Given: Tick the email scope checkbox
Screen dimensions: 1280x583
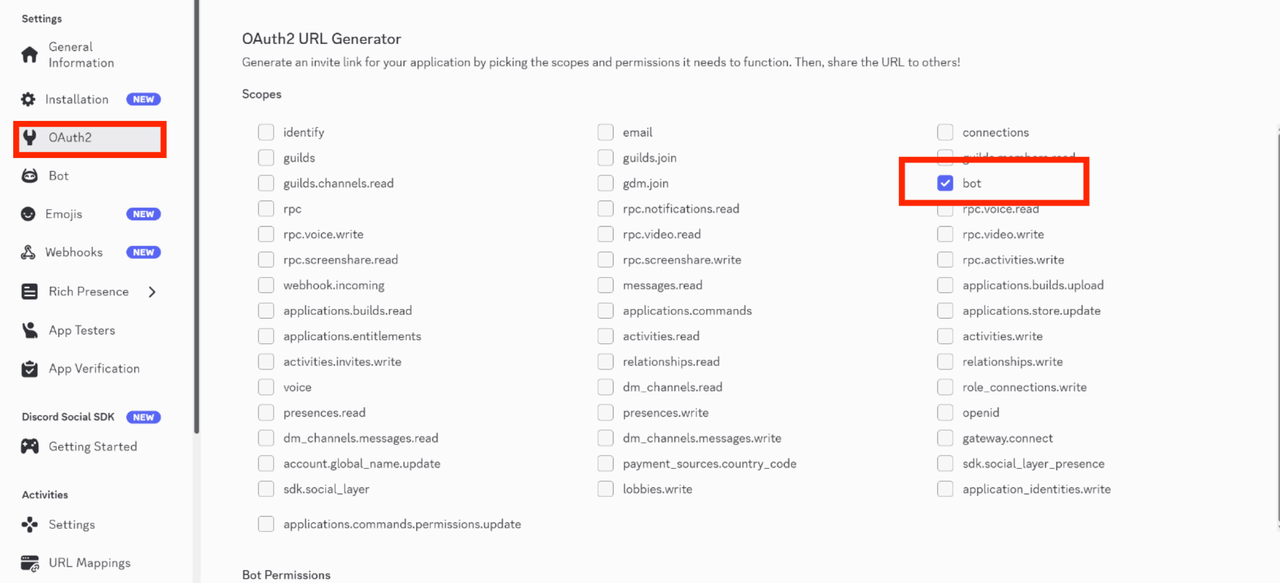Looking at the screenshot, I should 605,132.
